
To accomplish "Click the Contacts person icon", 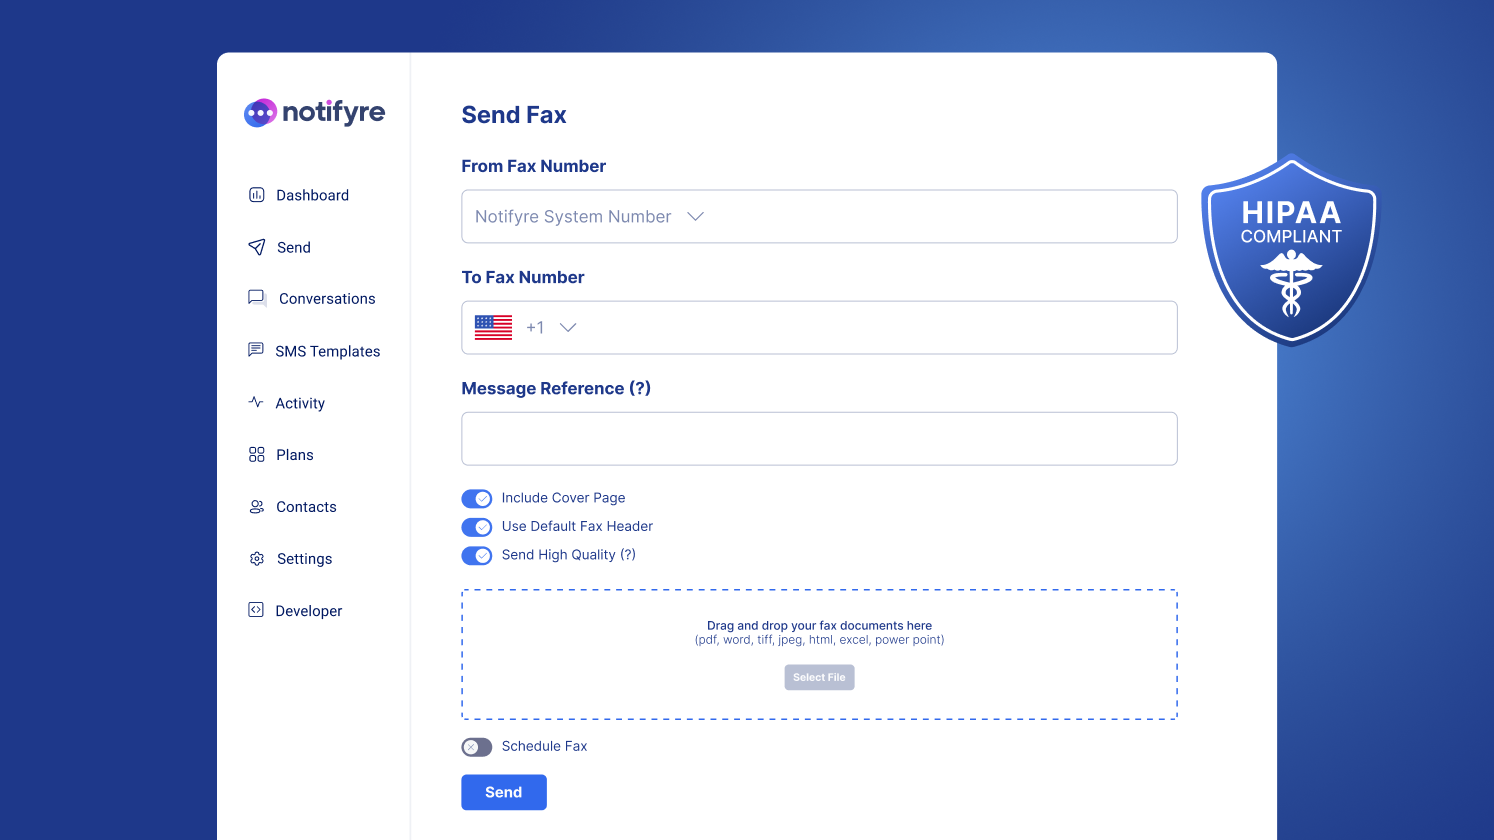I will (x=257, y=506).
